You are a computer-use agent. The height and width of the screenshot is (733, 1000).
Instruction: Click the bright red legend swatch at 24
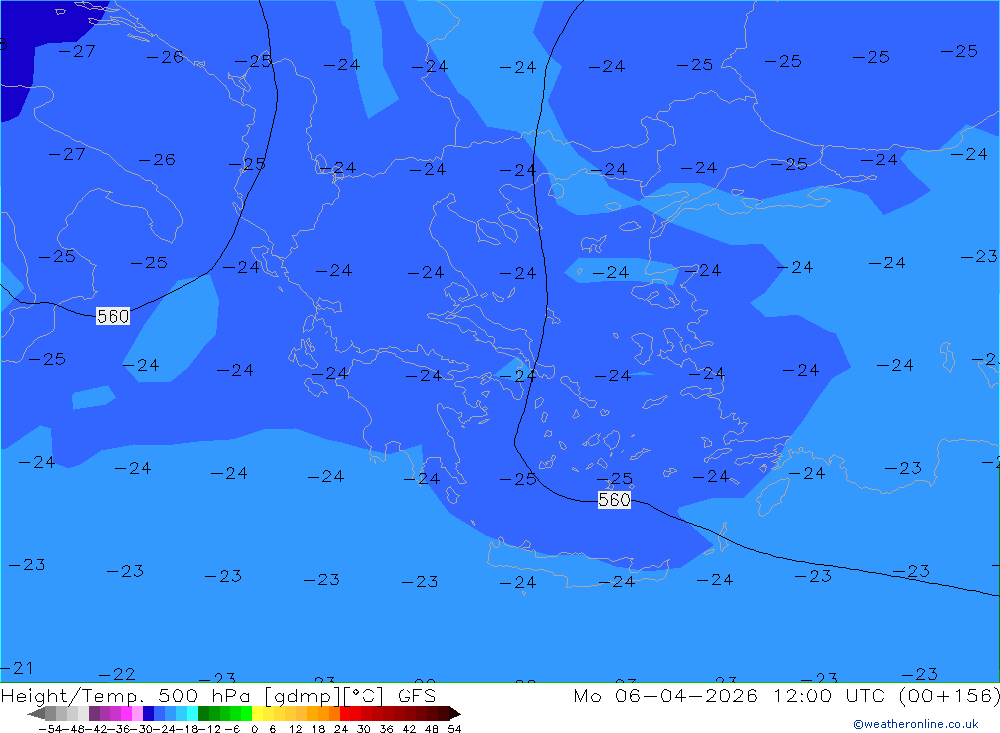pyautogui.click(x=345, y=714)
